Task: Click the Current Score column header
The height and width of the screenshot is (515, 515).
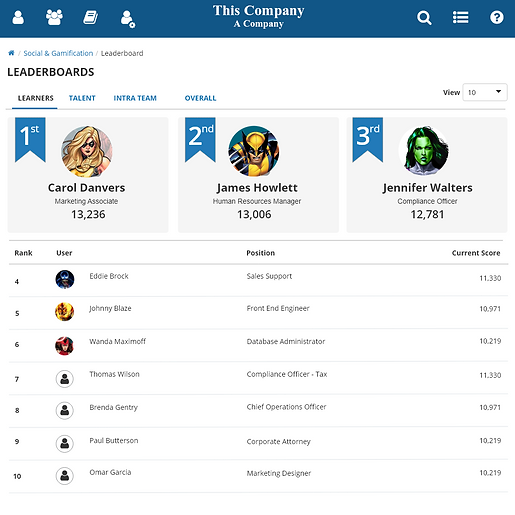Action: pyautogui.click(x=476, y=253)
